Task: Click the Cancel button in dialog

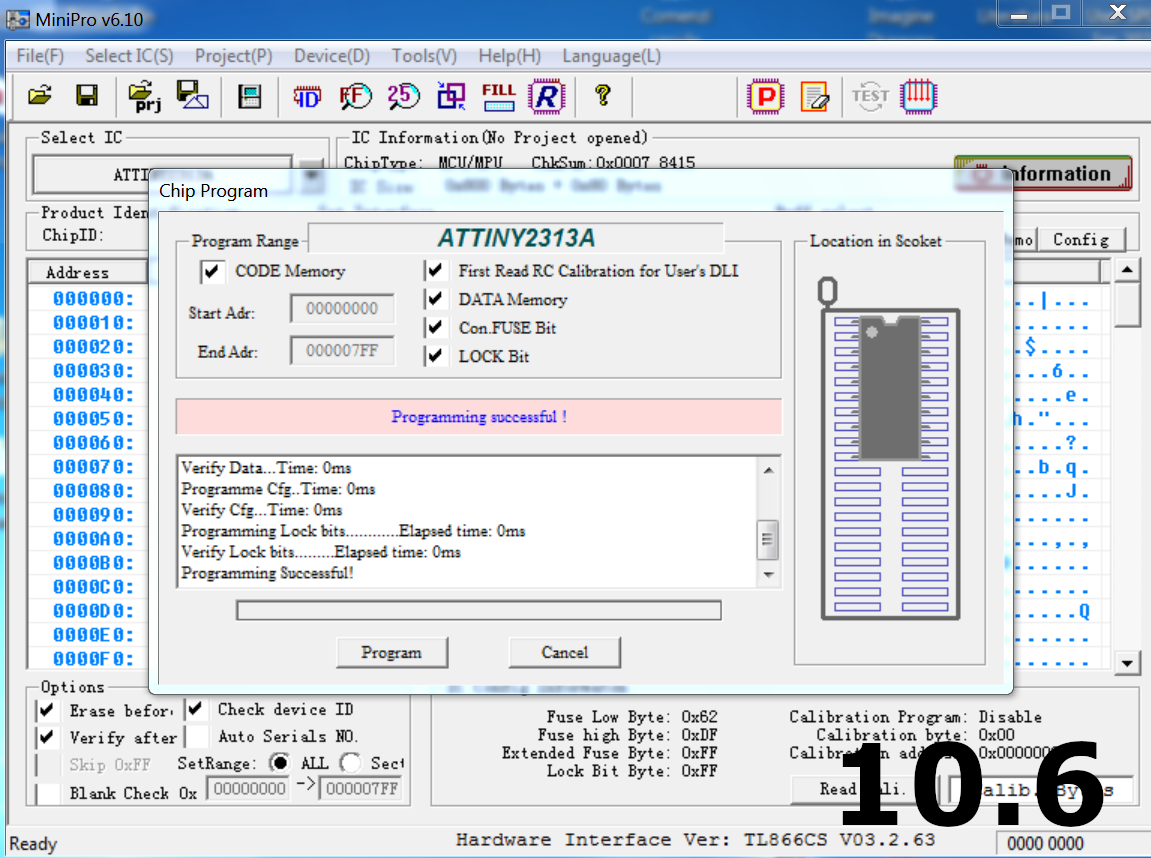Action: point(564,652)
